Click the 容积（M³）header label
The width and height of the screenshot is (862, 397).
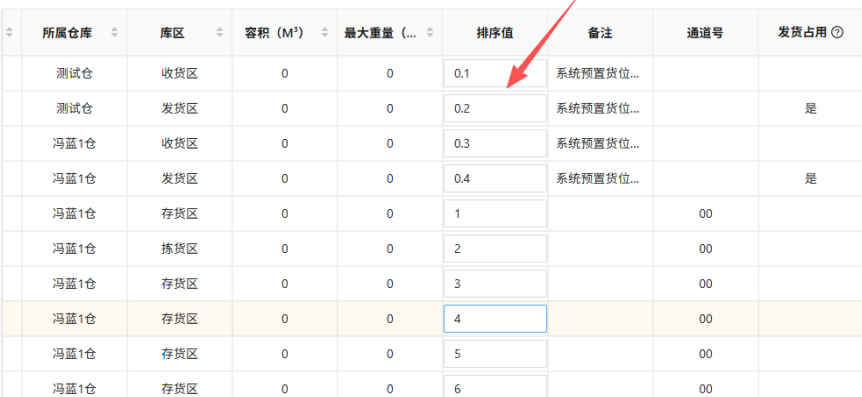(274, 33)
